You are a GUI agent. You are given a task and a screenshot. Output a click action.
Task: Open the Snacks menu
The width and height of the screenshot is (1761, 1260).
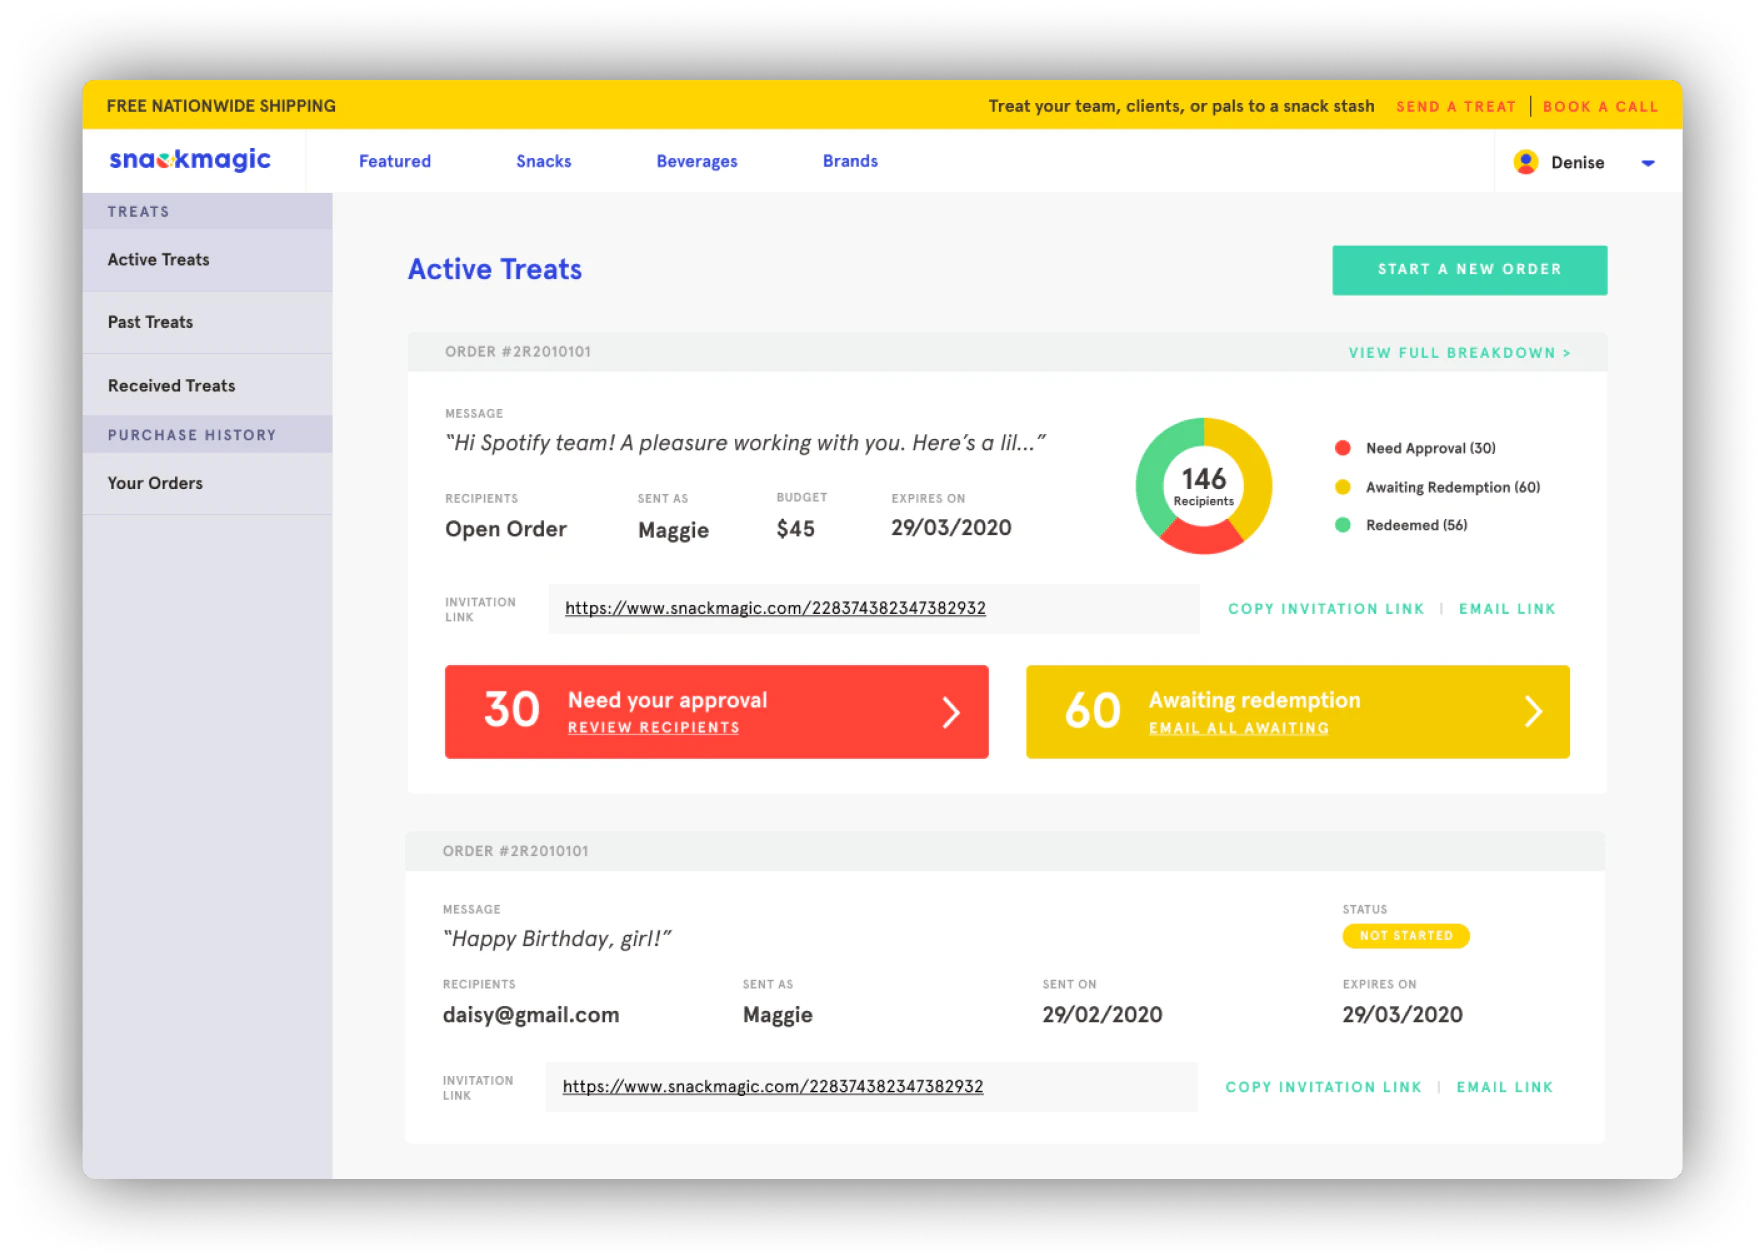tap(544, 161)
